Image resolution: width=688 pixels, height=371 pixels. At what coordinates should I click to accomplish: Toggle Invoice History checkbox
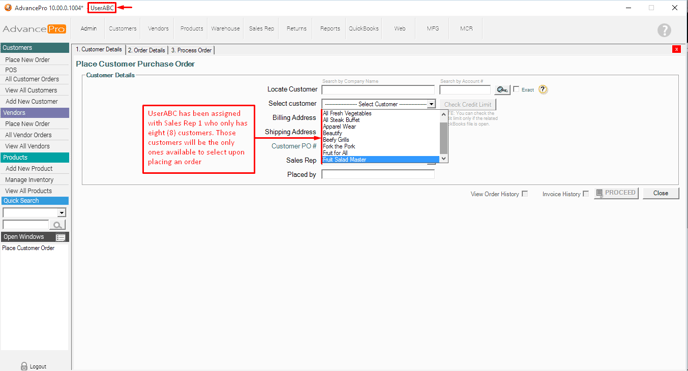[586, 193]
